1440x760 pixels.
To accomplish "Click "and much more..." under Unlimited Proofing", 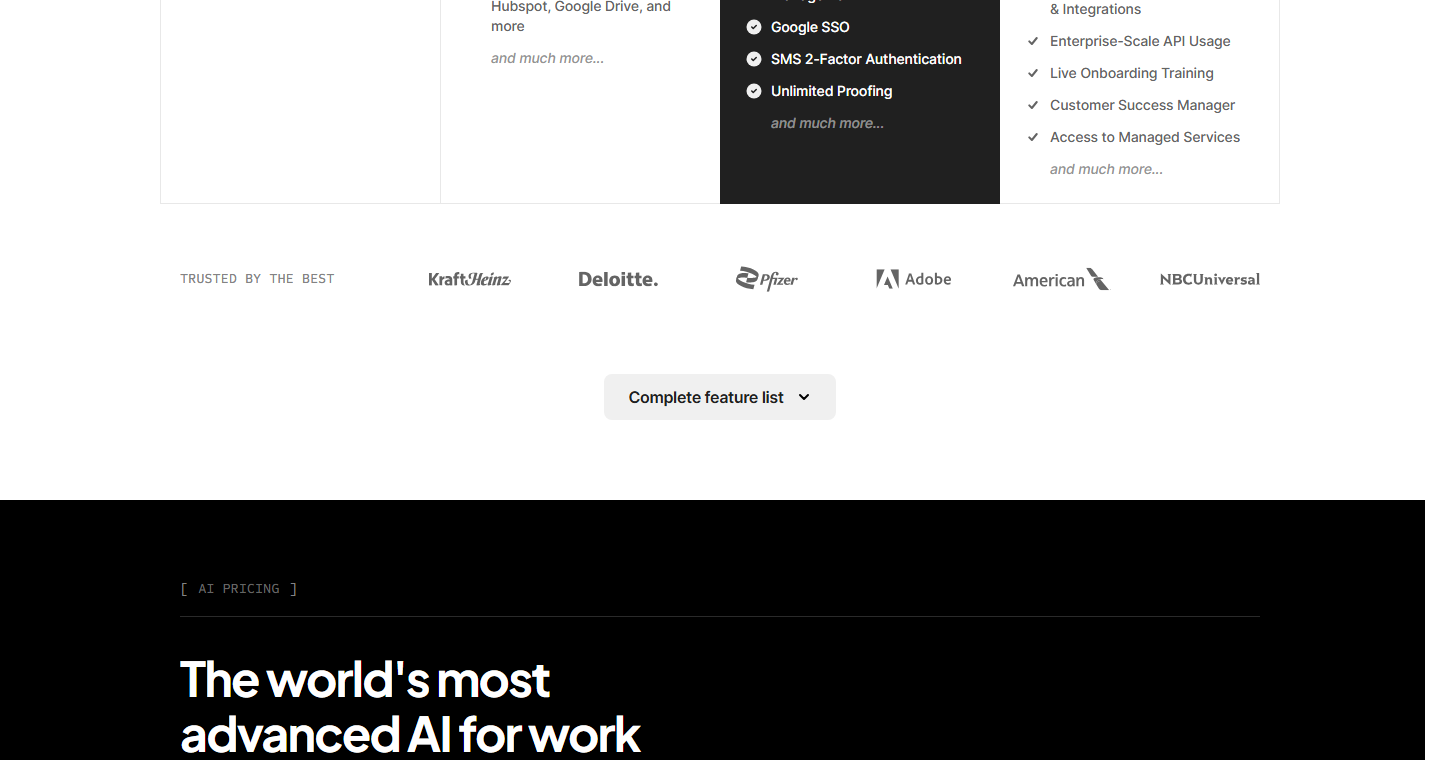I will click(827, 123).
